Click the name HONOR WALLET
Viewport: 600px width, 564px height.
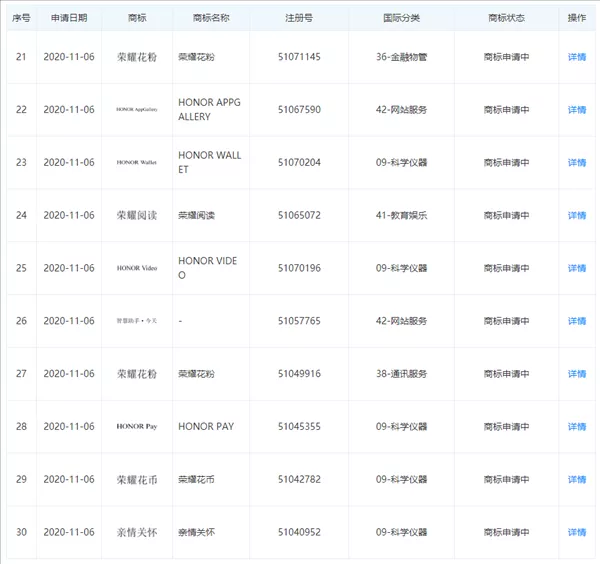pos(209,162)
